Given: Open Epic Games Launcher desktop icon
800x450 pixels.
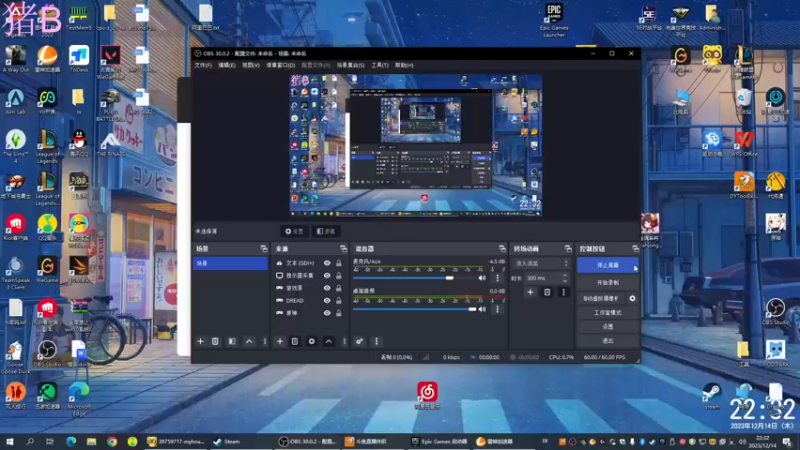Looking at the screenshot, I should pyautogui.click(x=554, y=20).
